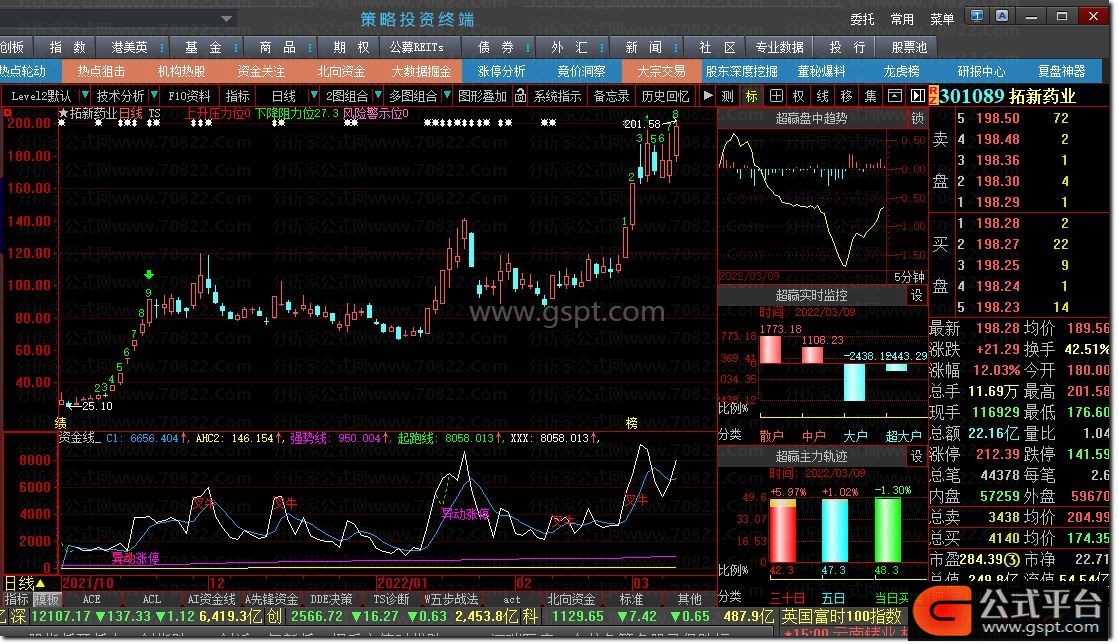Click the green down arrow signal on chart
1118x644 pixels.
(x=148, y=275)
